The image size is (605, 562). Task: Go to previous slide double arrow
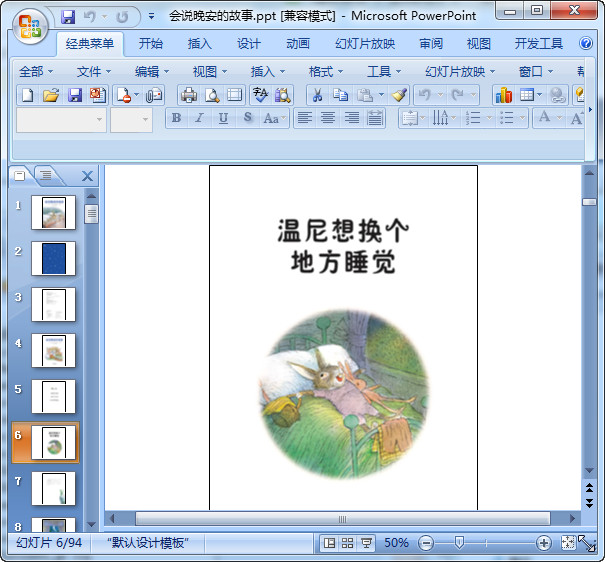(589, 488)
